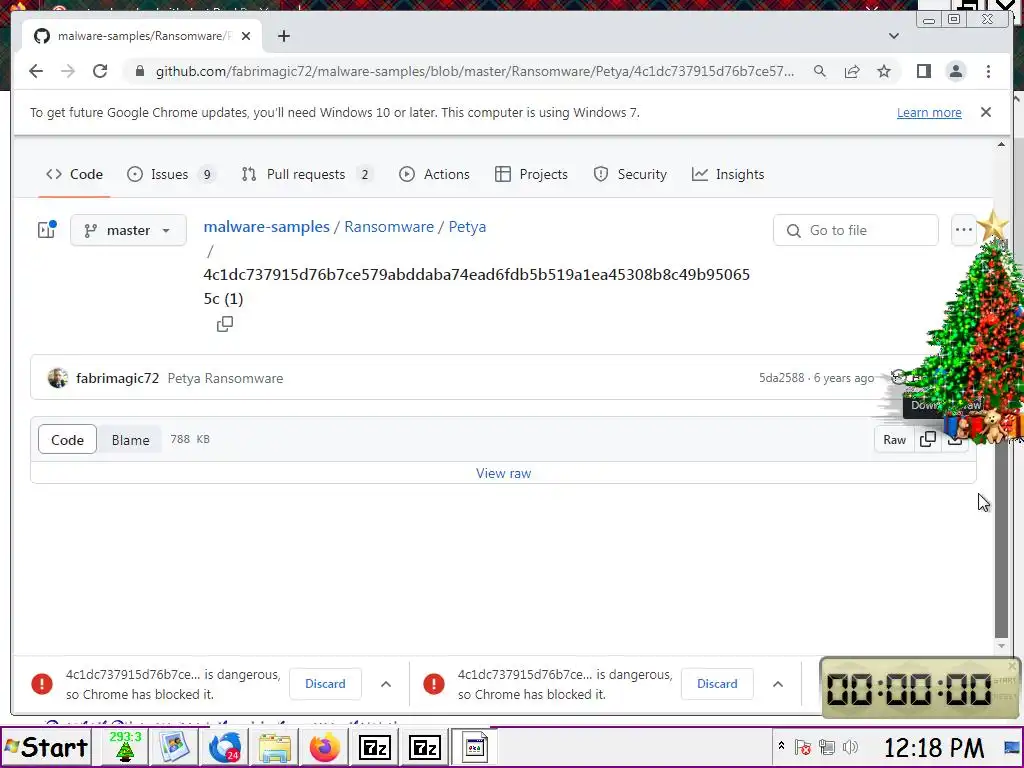The height and width of the screenshot is (768, 1024).
Task: Open the Raw file button
Action: click(894, 440)
